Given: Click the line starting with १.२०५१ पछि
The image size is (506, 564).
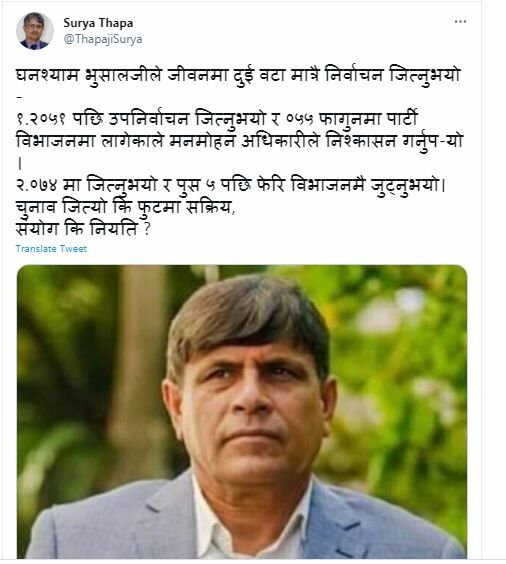Looking at the screenshot, I should 217,118.
